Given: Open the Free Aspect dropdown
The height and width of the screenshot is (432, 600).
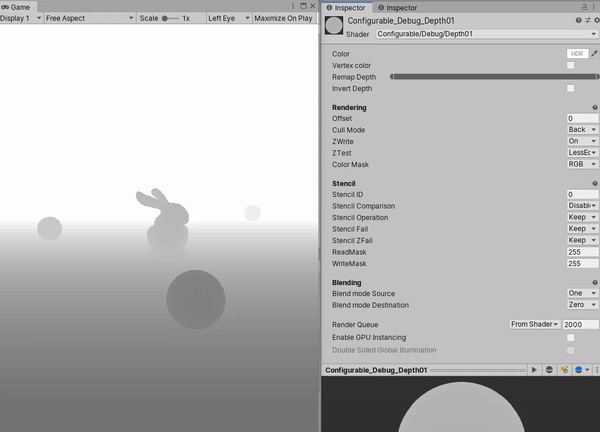Looking at the screenshot, I should click(x=90, y=18).
